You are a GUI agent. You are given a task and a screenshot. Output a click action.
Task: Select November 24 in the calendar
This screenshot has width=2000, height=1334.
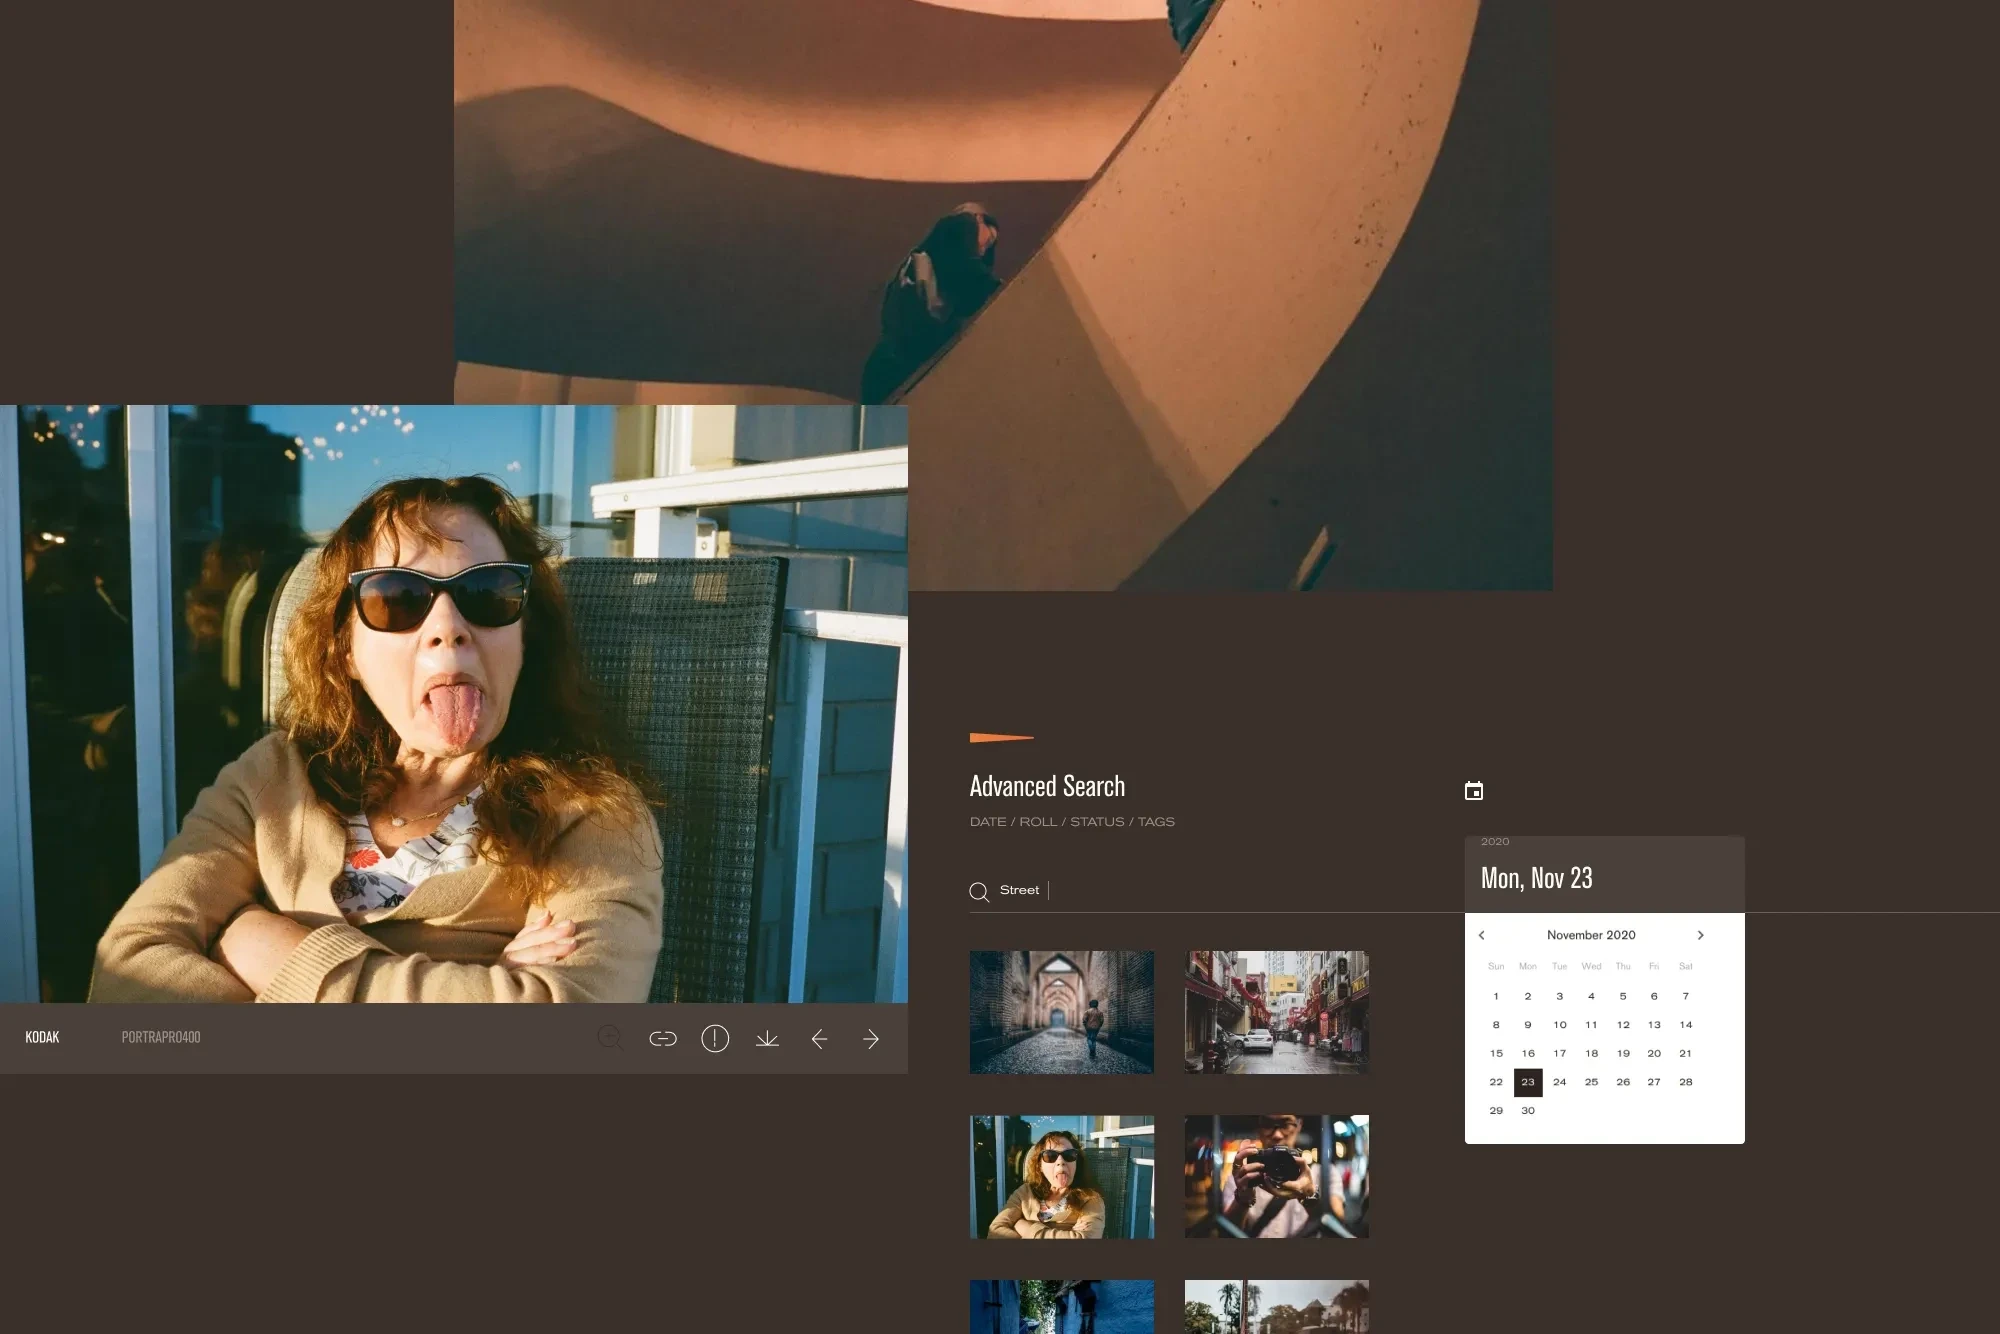point(1559,1082)
